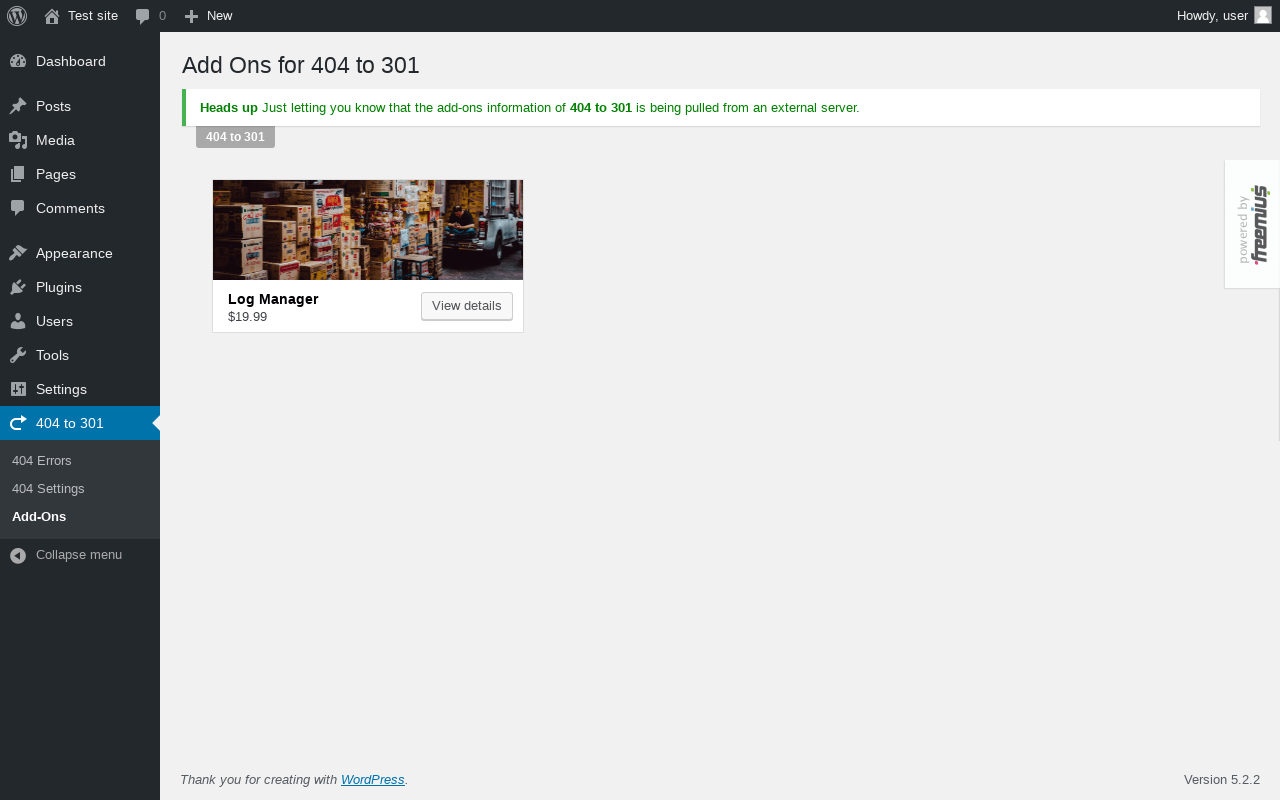This screenshot has width=1280, height=800.
Task: Navigate to Pages menu label
Action: pos(56,174)
